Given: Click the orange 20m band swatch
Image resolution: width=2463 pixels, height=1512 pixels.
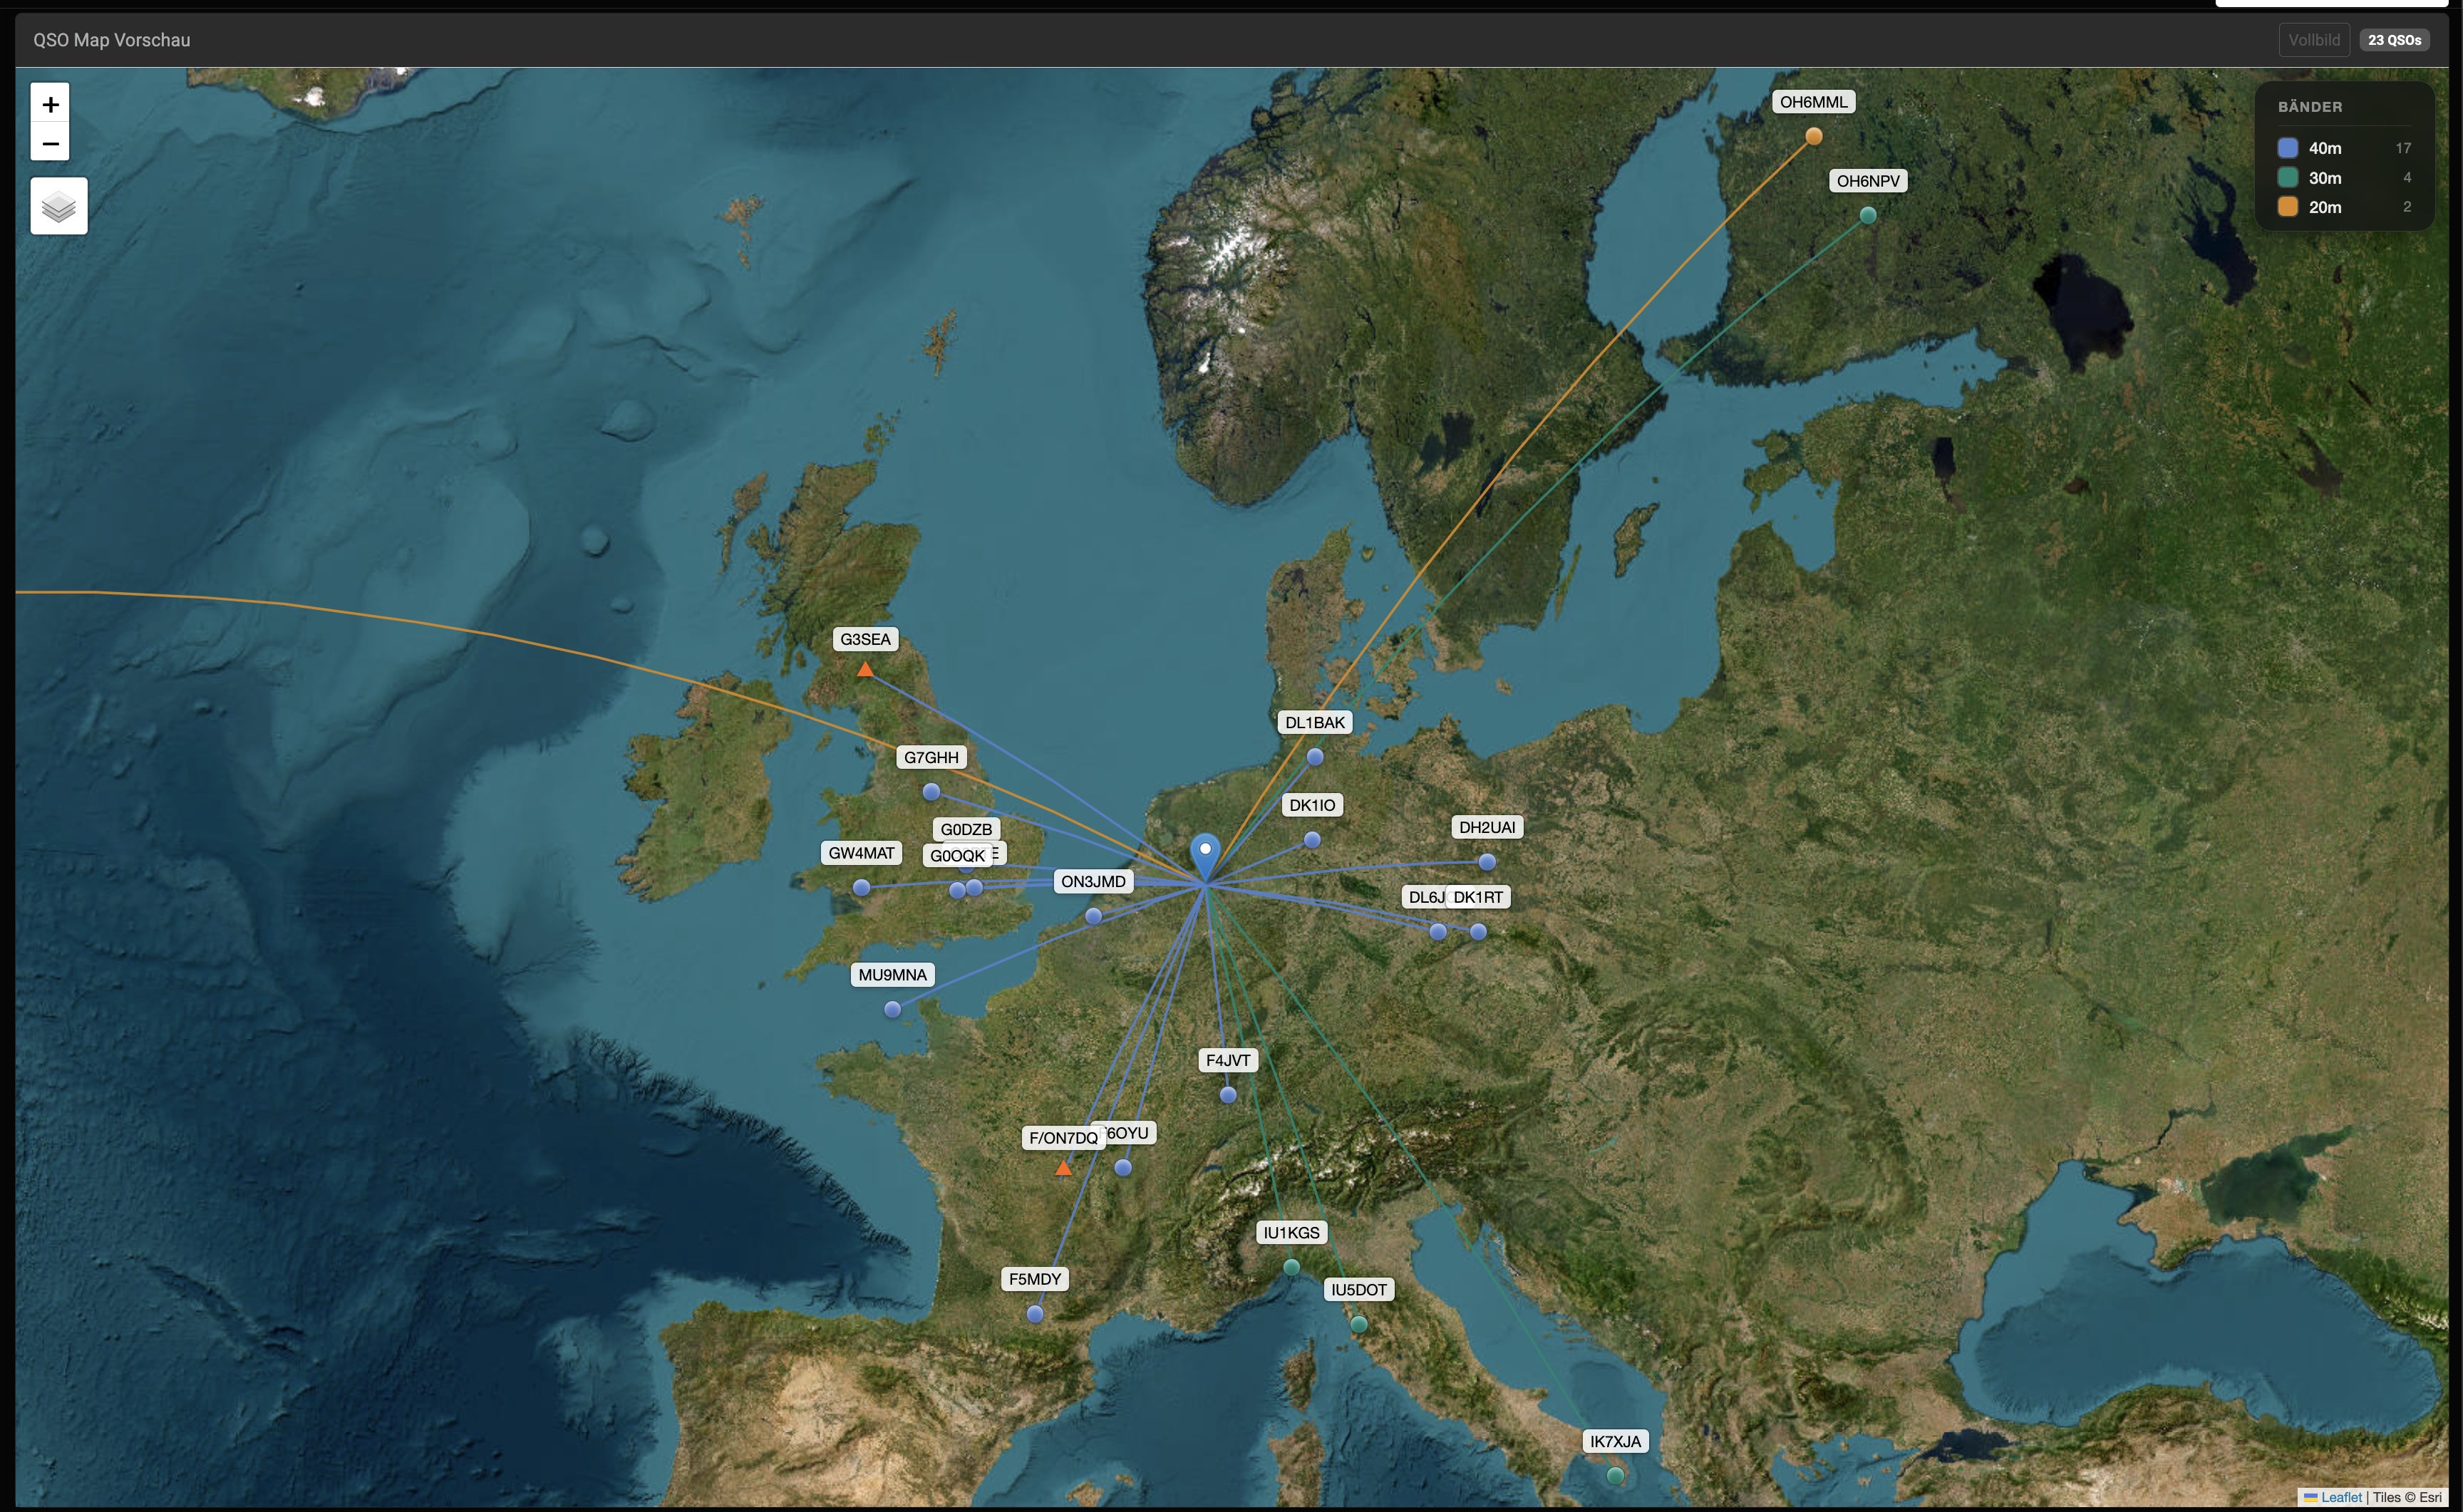Looking at the screenshot, I should [2287, 207].
